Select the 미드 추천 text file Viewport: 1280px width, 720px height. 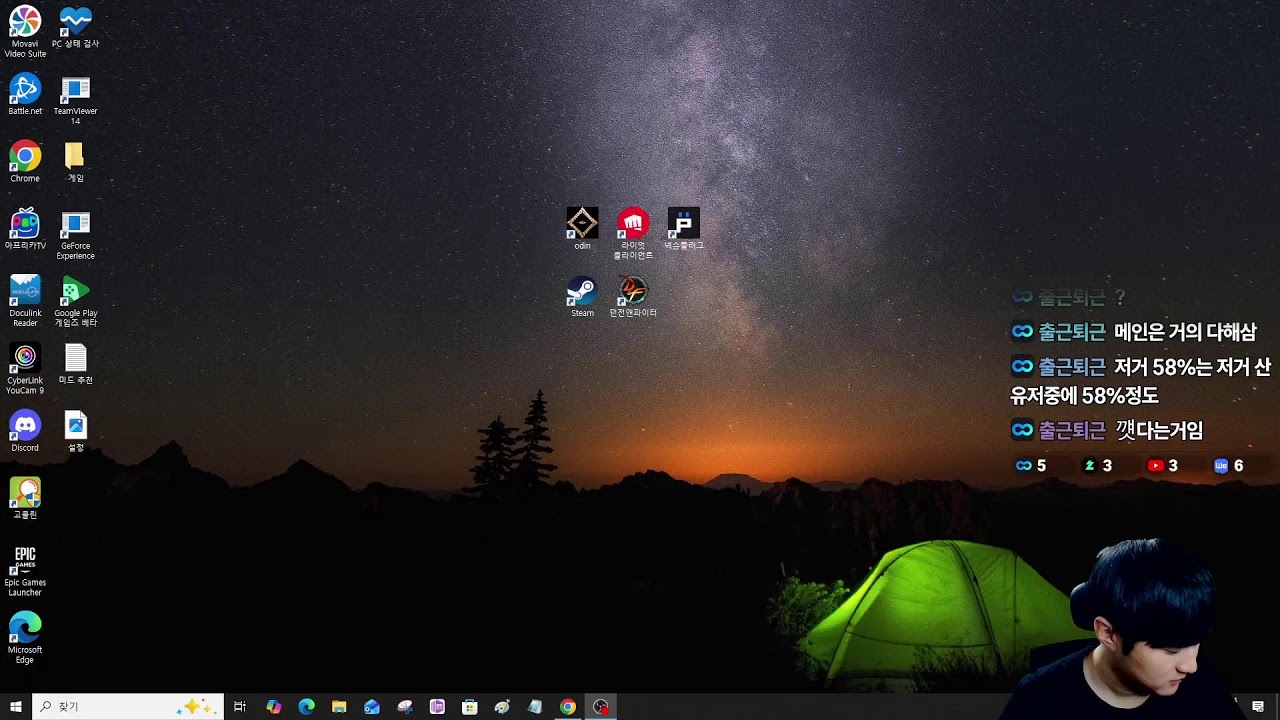tap(75, 364)
